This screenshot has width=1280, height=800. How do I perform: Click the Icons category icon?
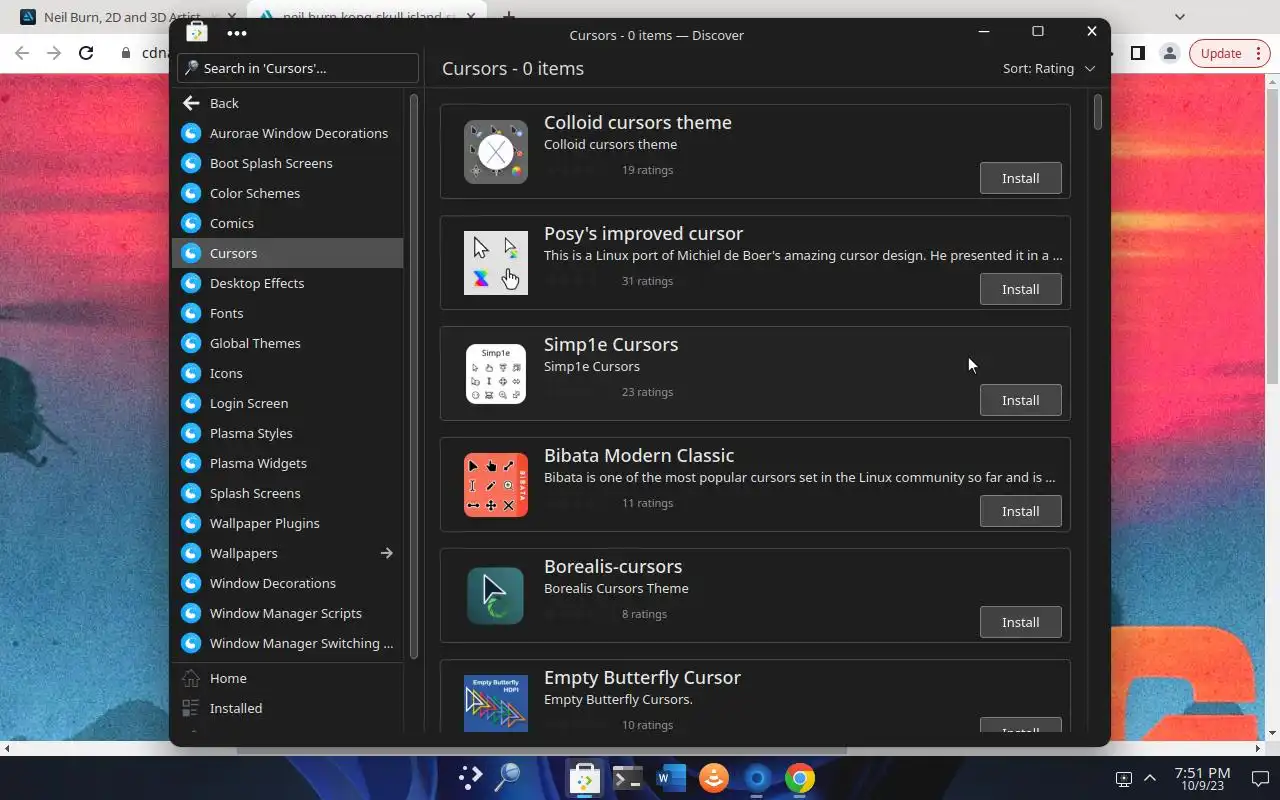pyautogui.click(x=191, y=373)
